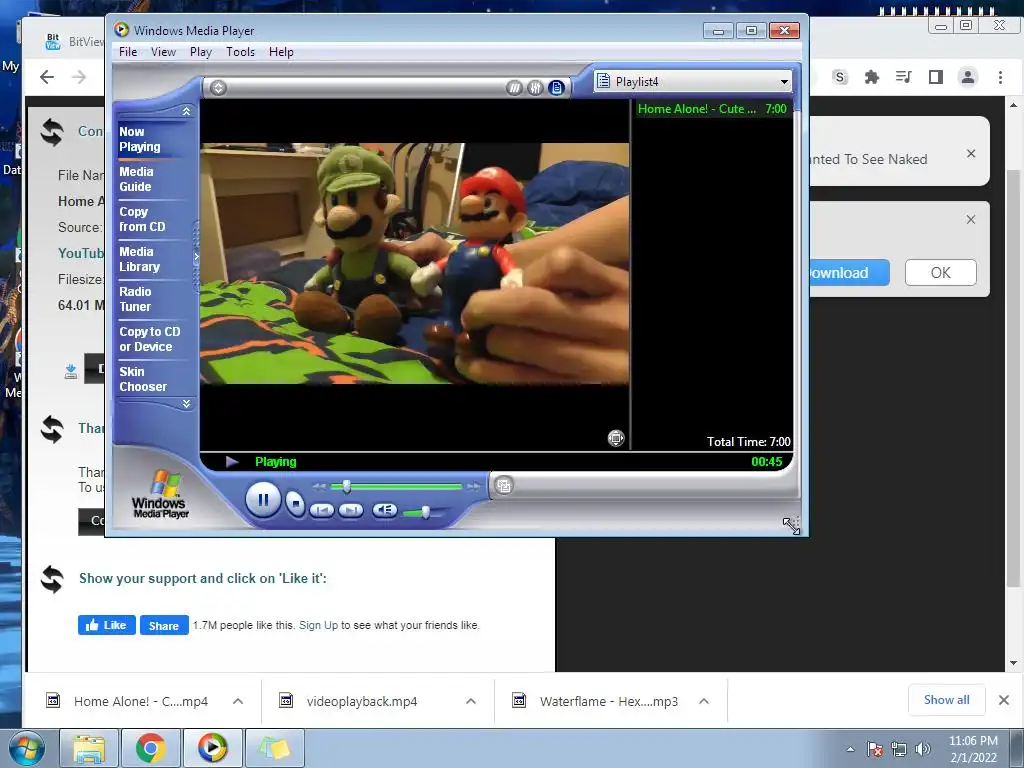Click the blue Download button in the browser
This screenshot has height=768, width=1024.
pyautogui.click(x=849, y=272)
